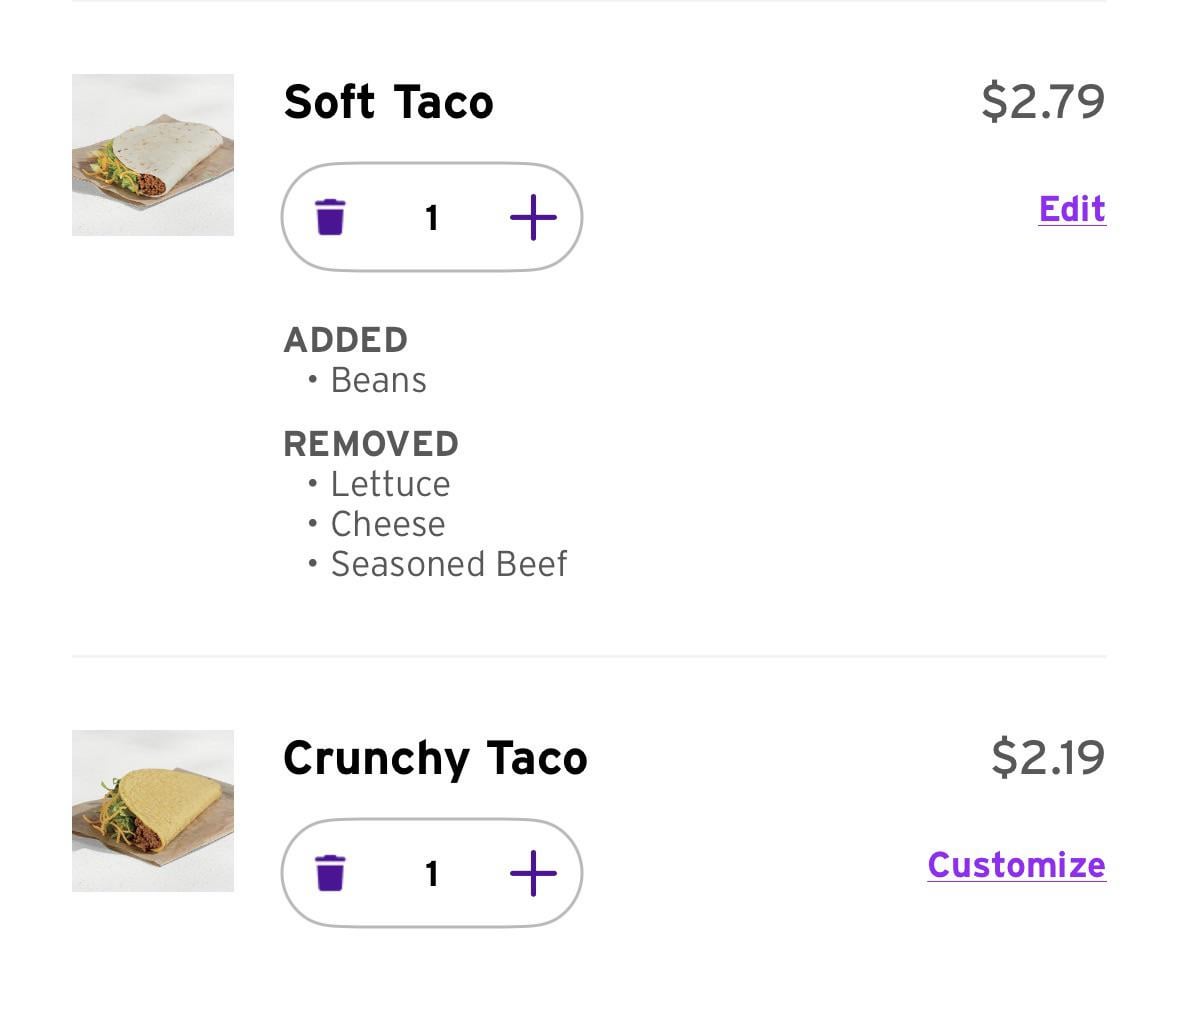Select the removed Cheese ingredient
This screenshot has width=1179, height=1013.
pos(387,525)
